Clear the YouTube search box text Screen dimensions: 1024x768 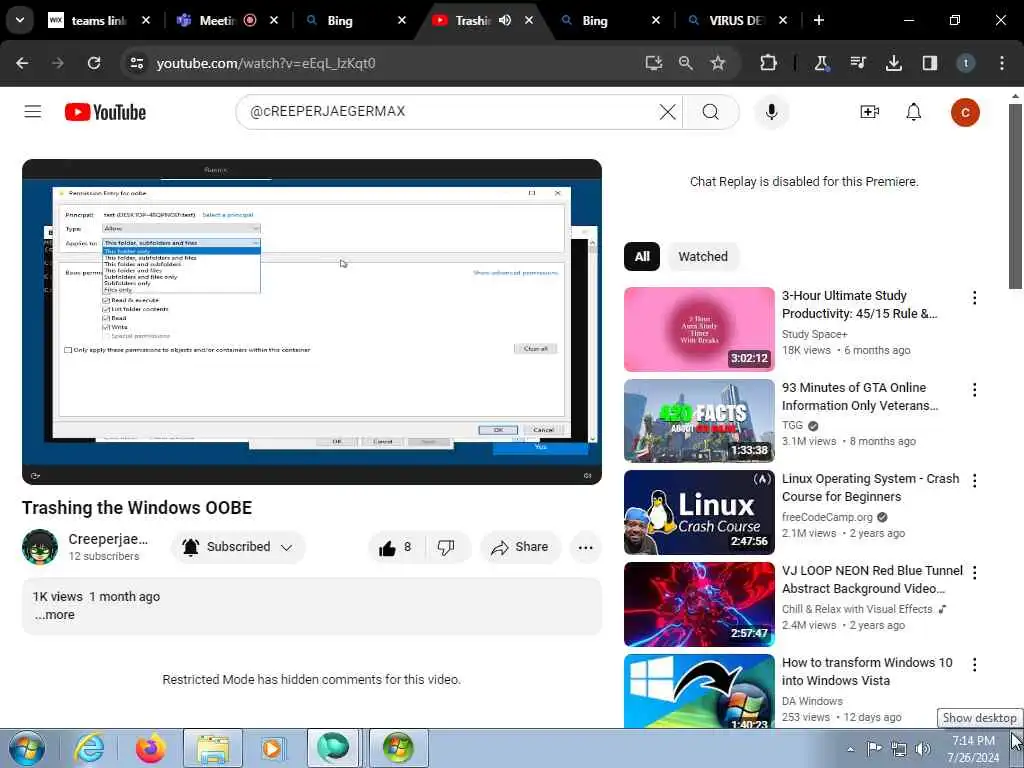667,112
